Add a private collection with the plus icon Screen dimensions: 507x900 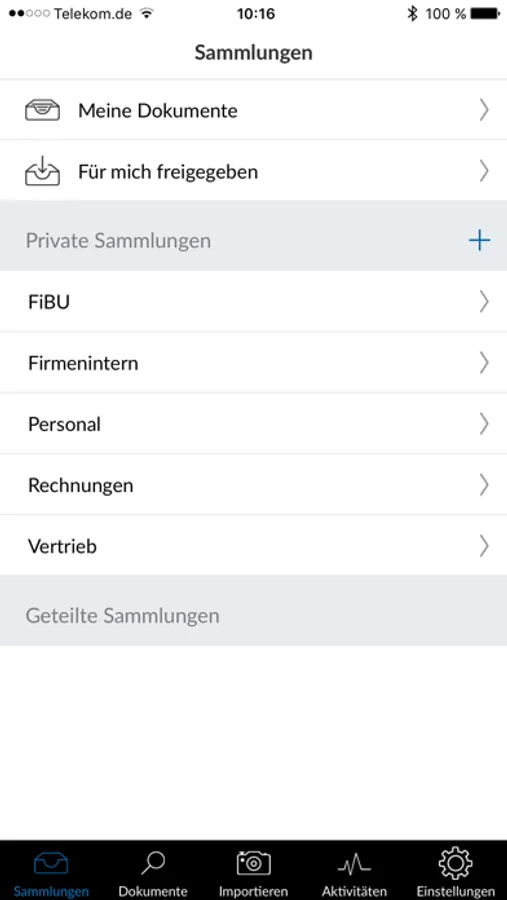click(x=479, y=241)
